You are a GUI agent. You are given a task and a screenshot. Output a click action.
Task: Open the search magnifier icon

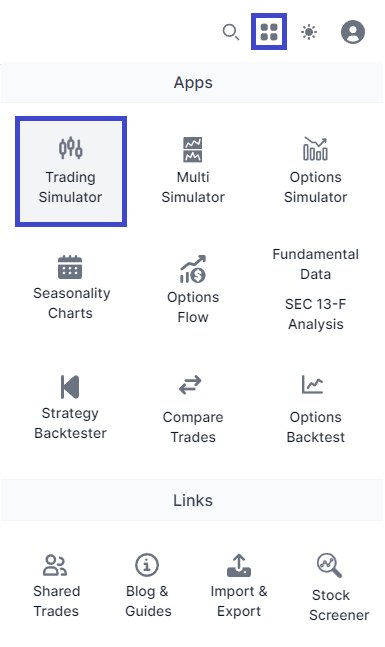click(231, 32)
